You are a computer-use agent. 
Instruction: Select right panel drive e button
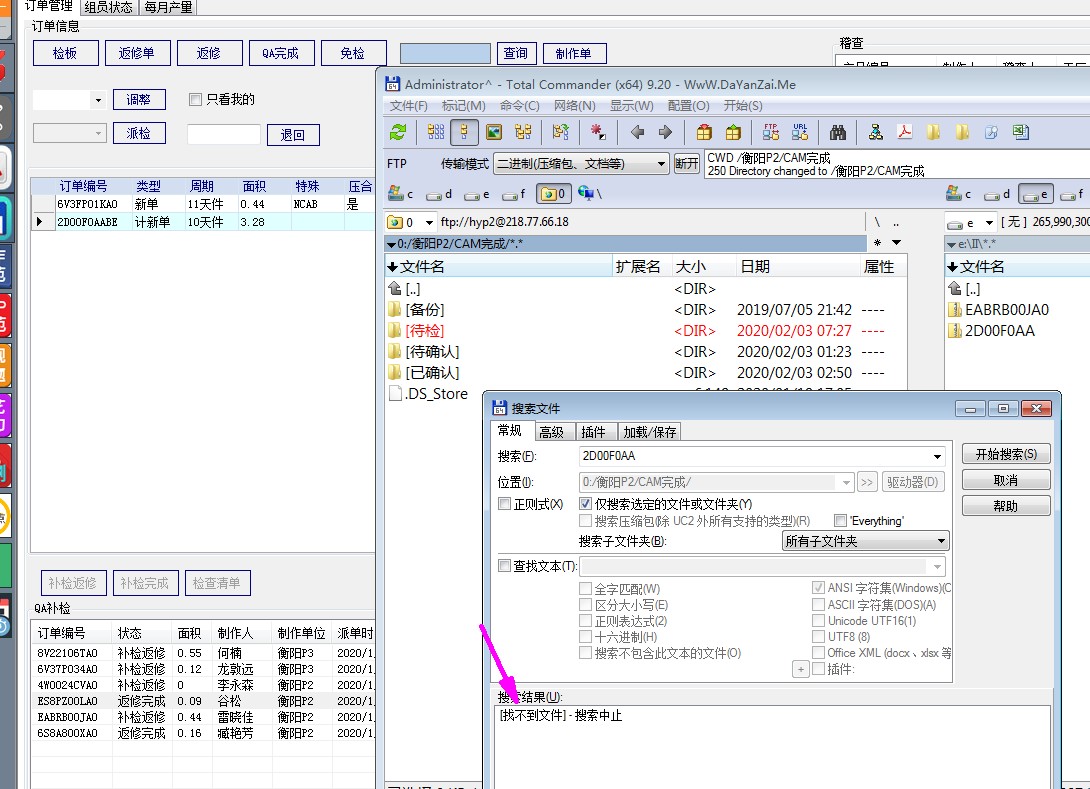point(1035,194)
